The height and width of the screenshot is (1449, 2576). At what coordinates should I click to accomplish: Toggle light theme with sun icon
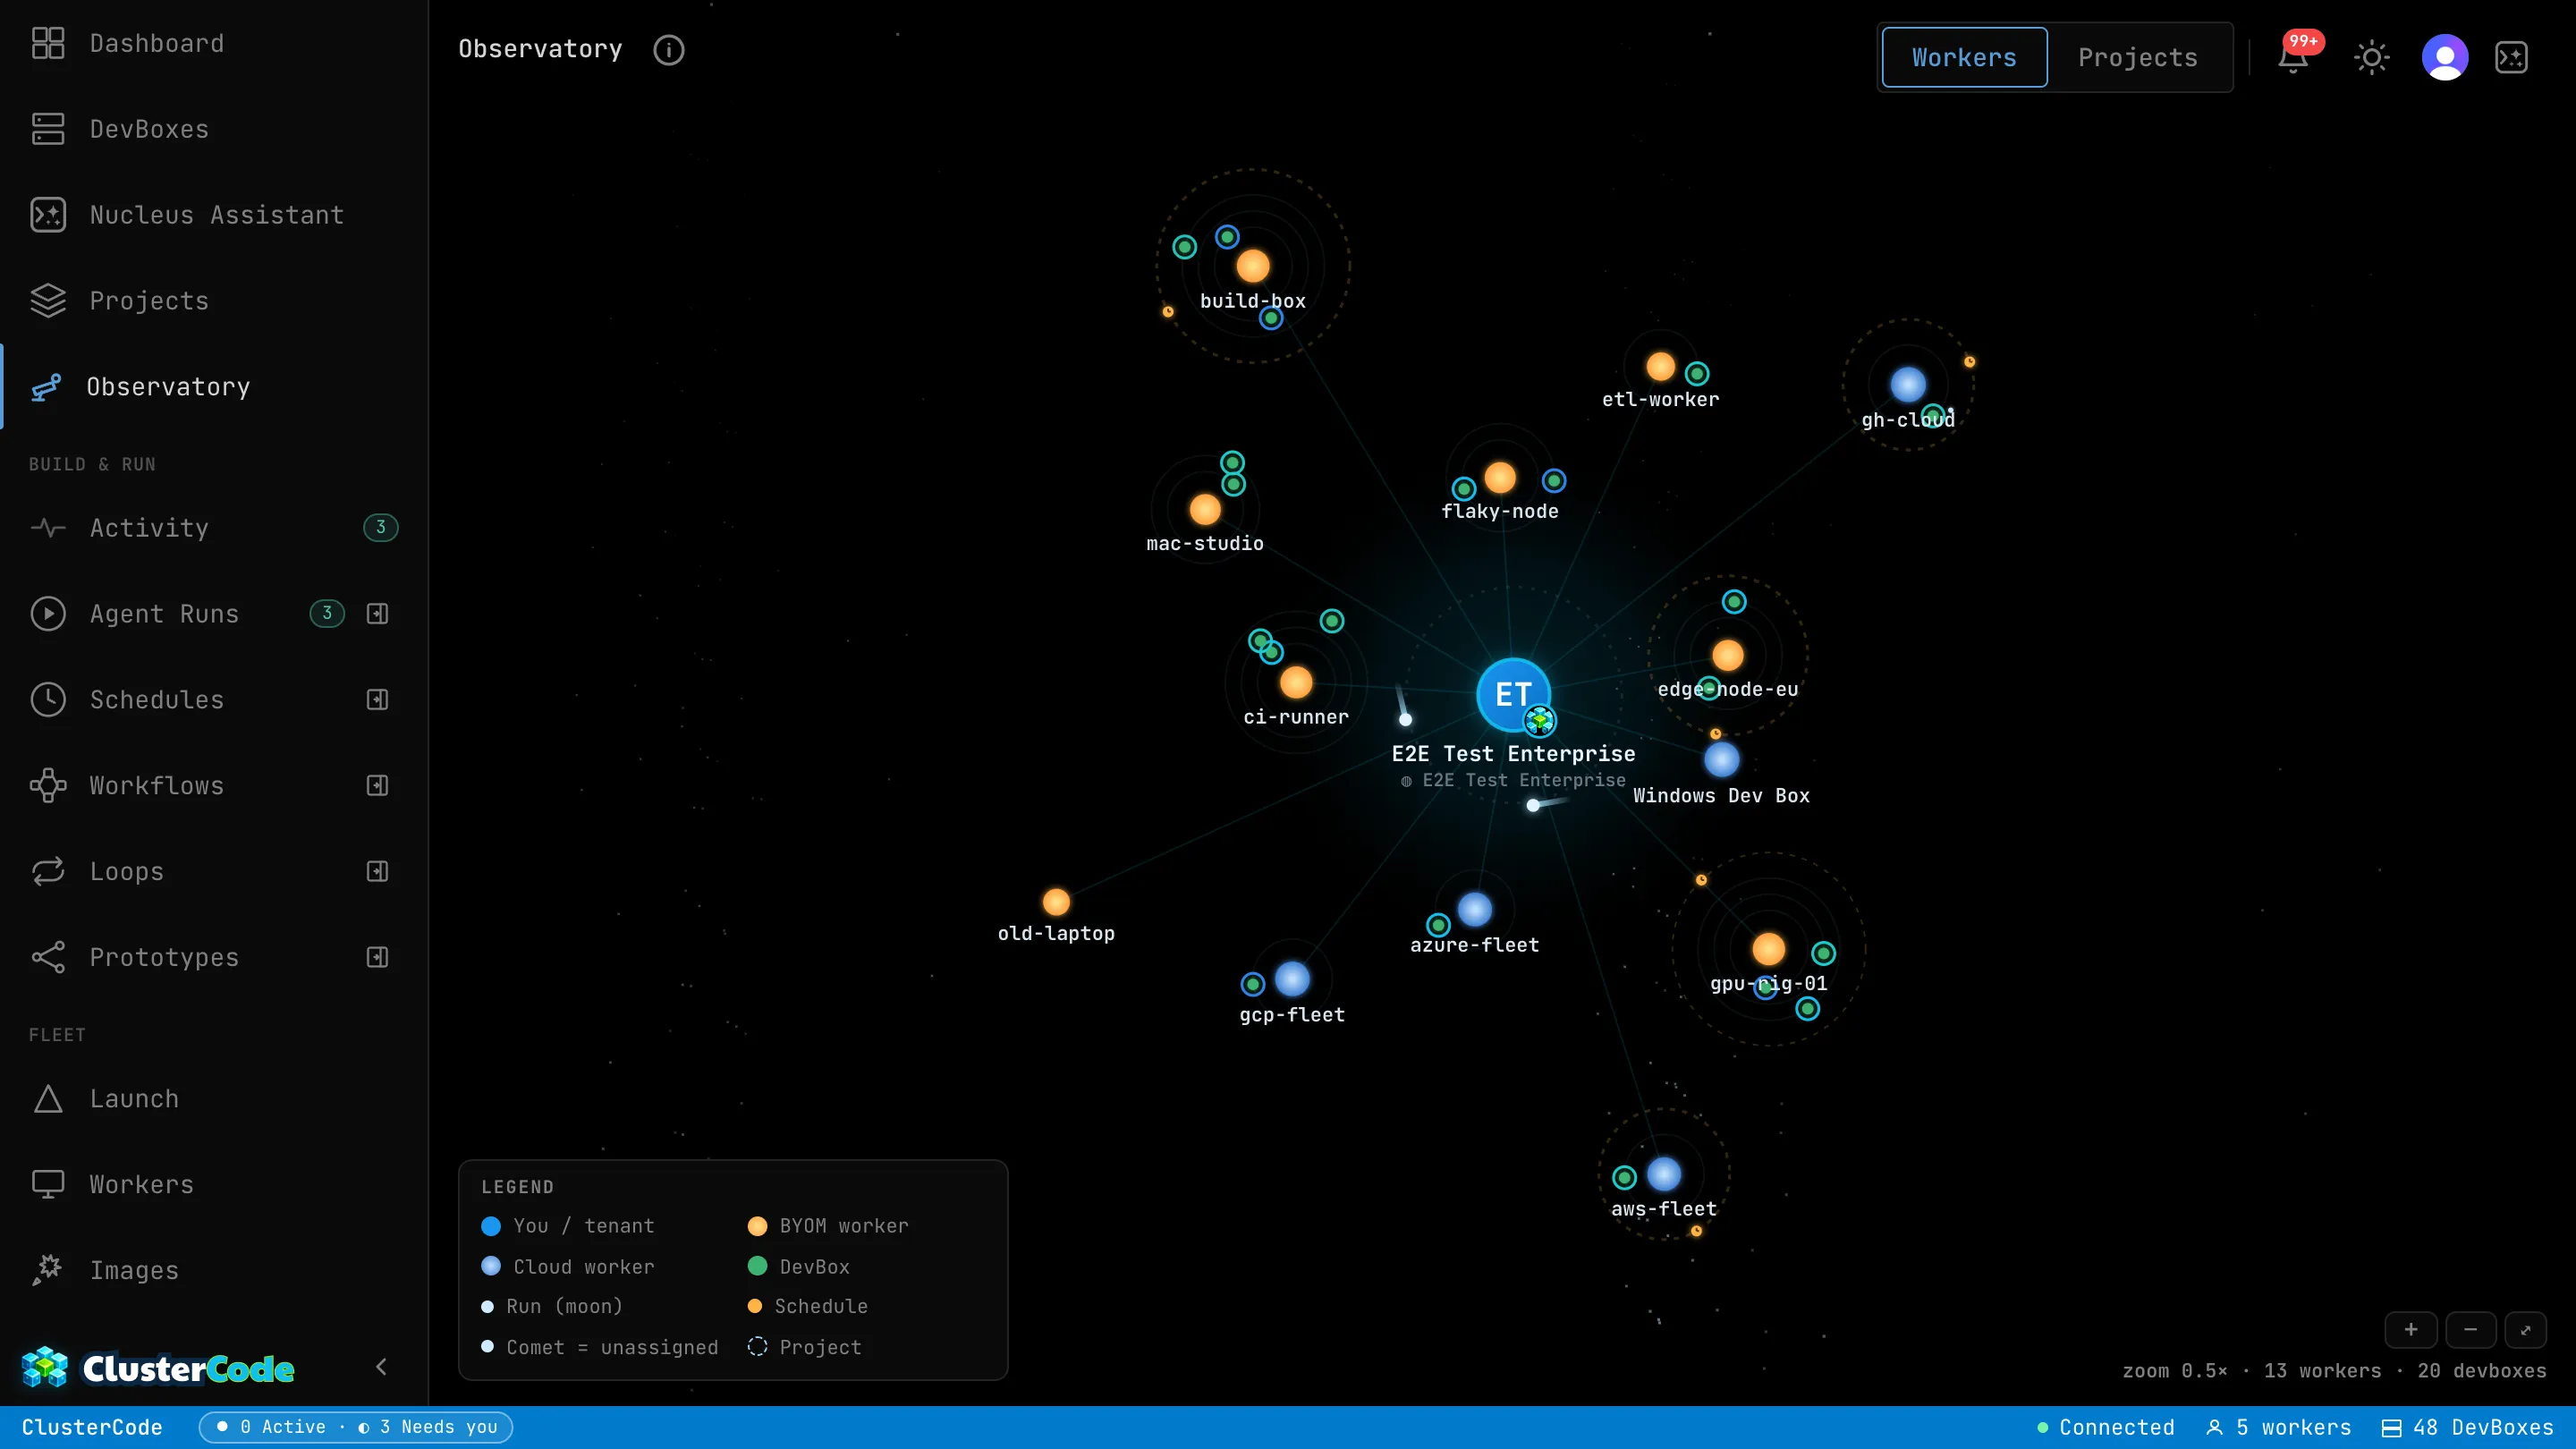pos(2372,57)
